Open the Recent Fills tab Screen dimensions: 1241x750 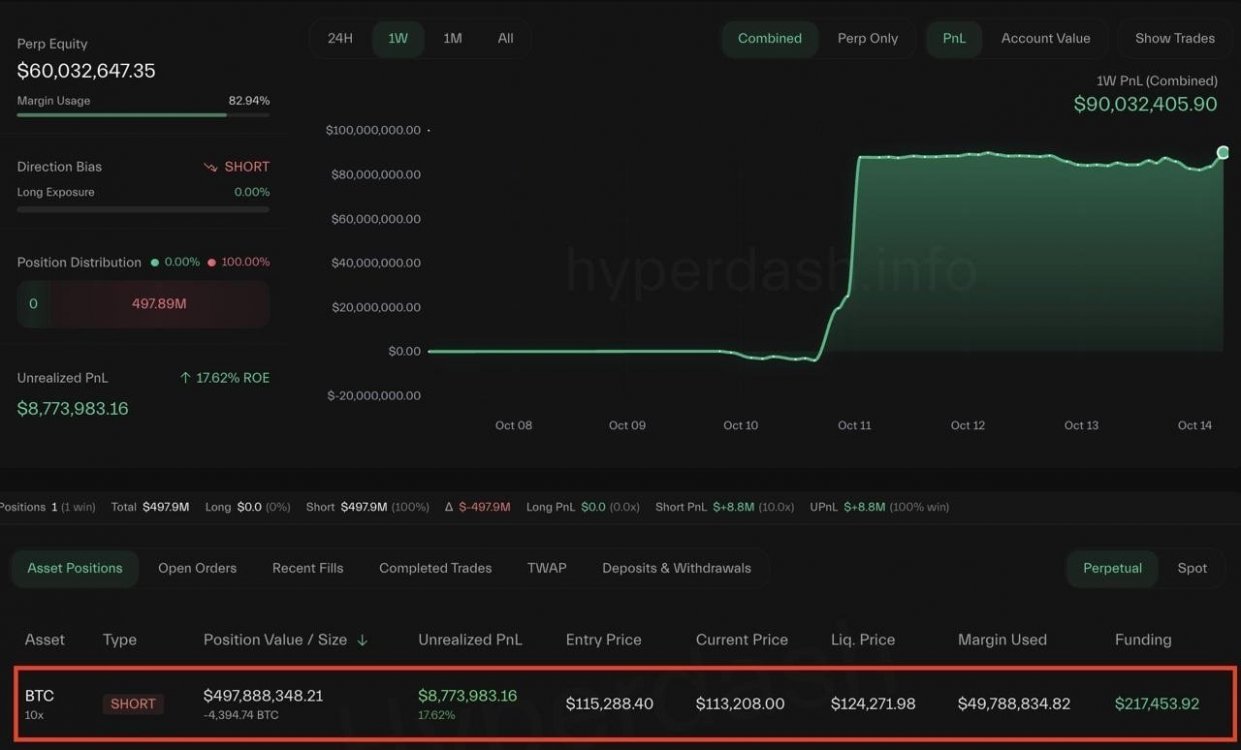307,568
